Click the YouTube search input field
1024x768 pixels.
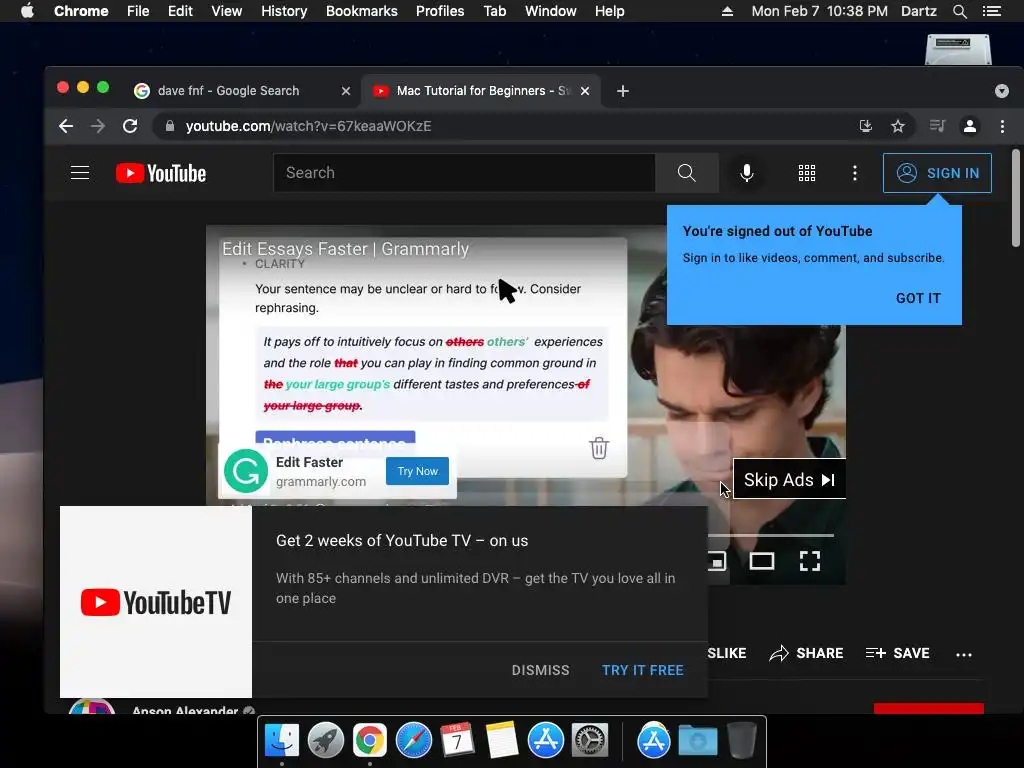[464, 173]
